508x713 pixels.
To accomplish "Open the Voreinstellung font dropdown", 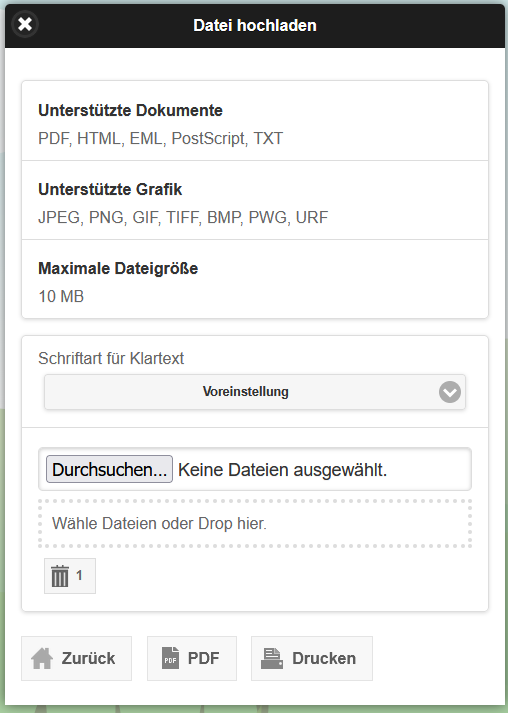I will coord(255,392).
